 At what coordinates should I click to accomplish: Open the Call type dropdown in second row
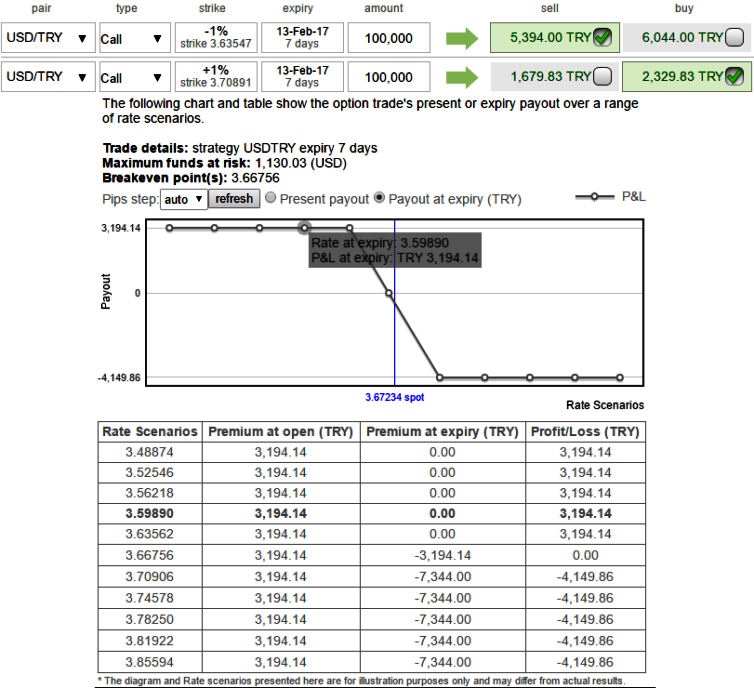tap(135, 76)
